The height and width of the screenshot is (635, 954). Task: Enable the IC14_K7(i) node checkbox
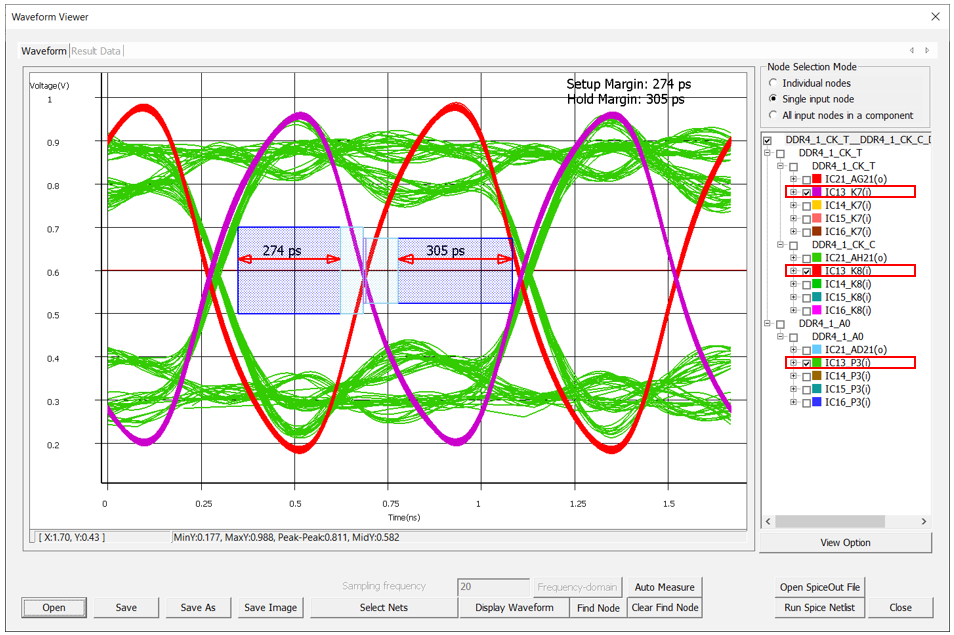(806, 205)
